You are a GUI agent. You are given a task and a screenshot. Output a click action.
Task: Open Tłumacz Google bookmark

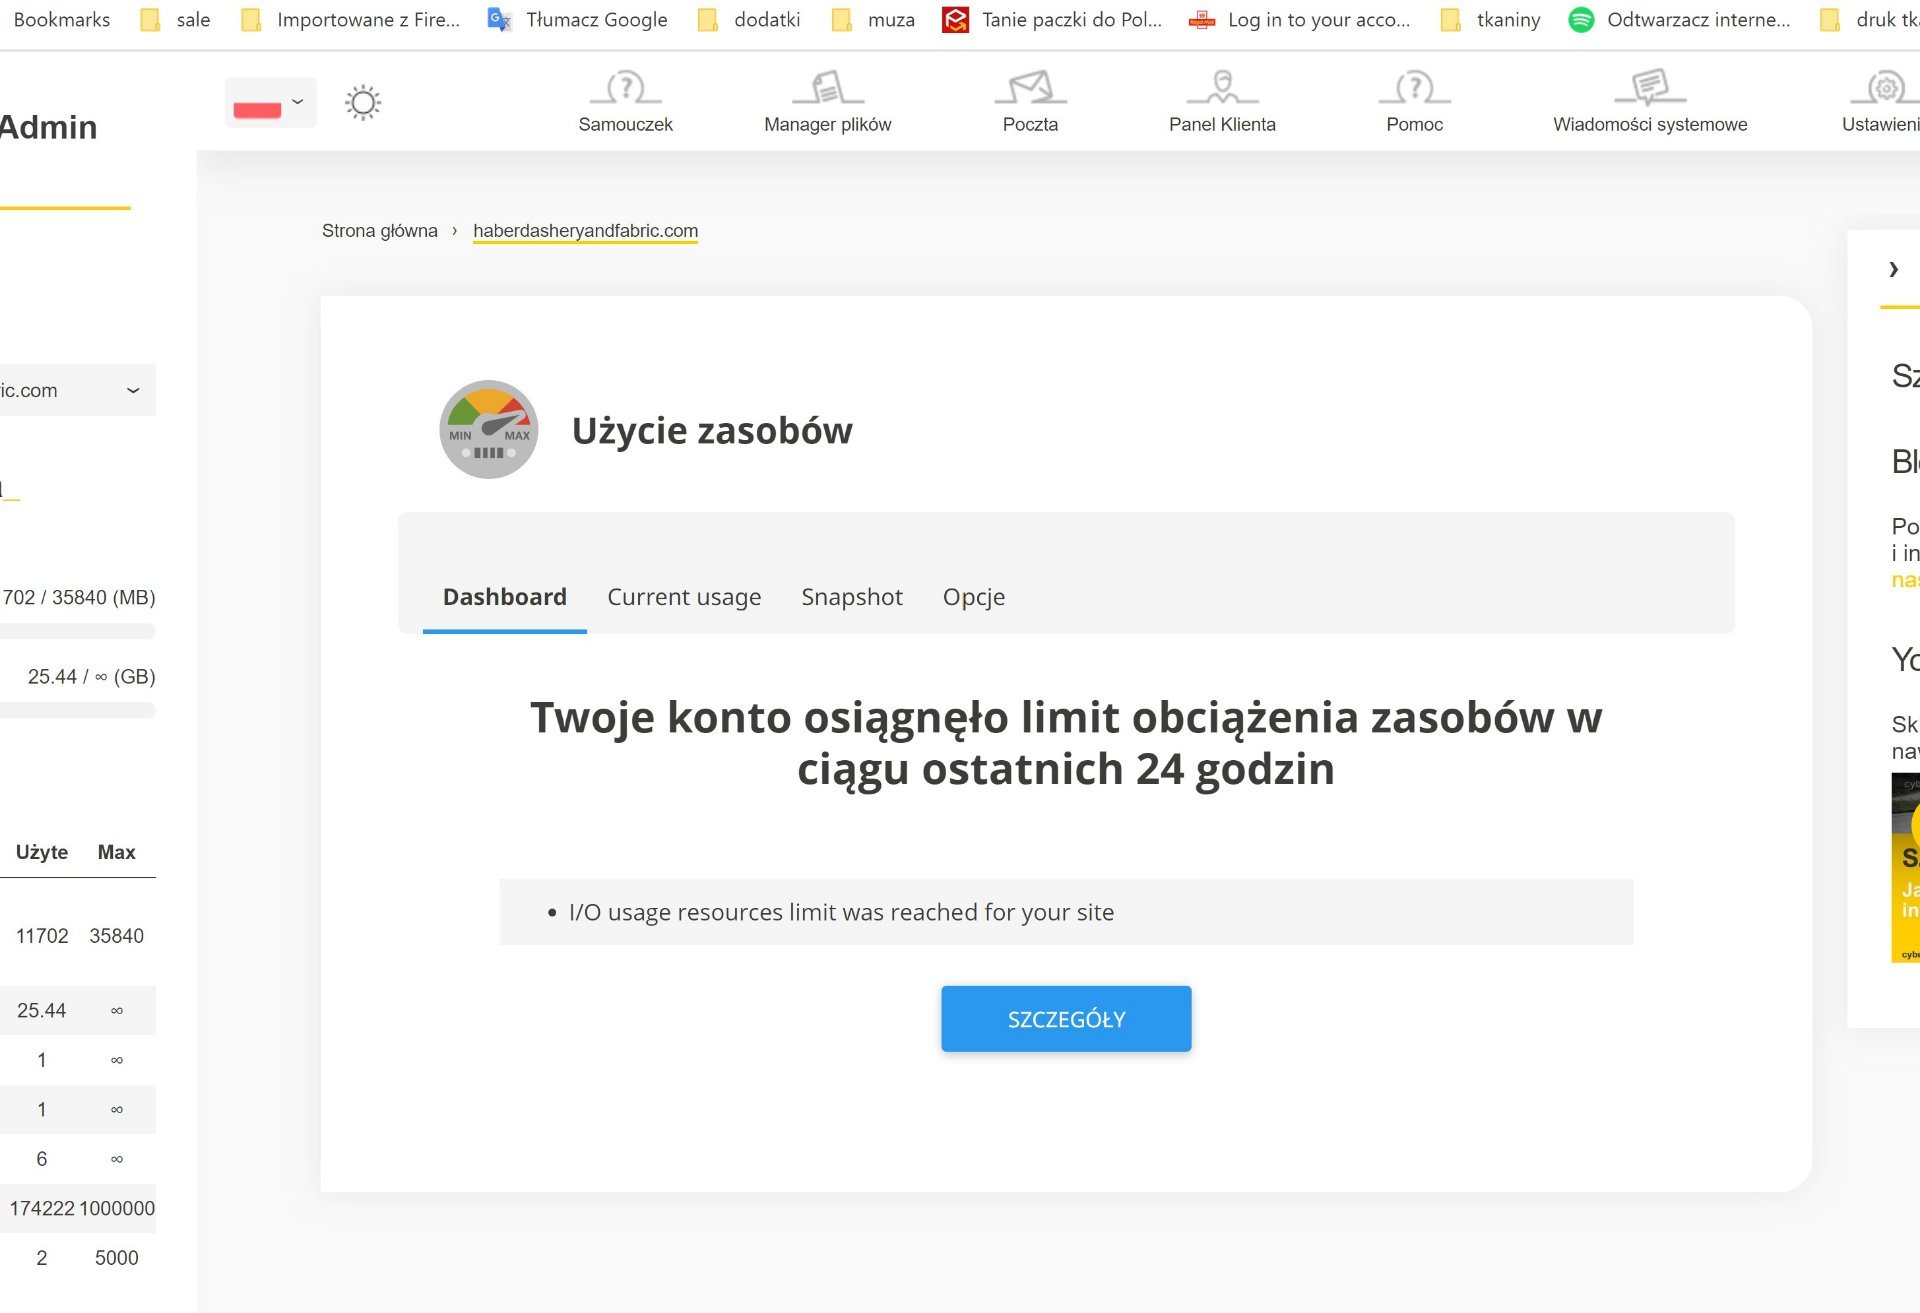point(595,20)
